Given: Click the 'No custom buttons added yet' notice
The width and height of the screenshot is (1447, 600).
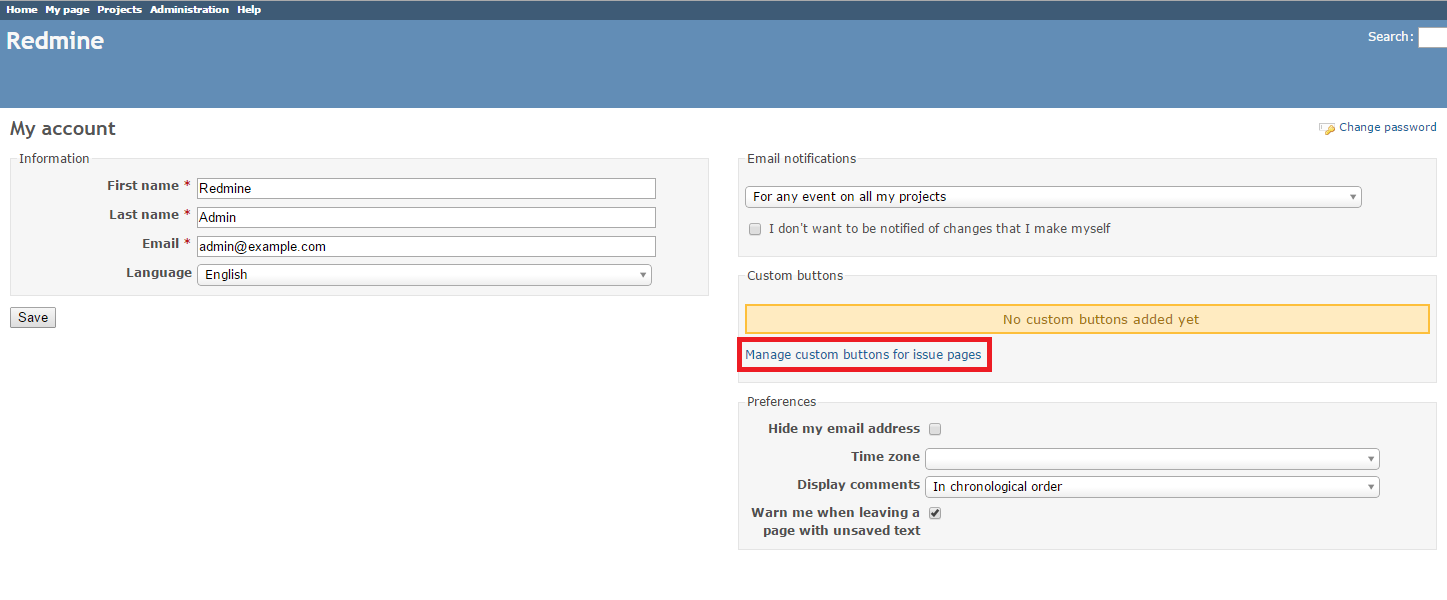Looking at the screenshot, I should (x=1087, y=319).
